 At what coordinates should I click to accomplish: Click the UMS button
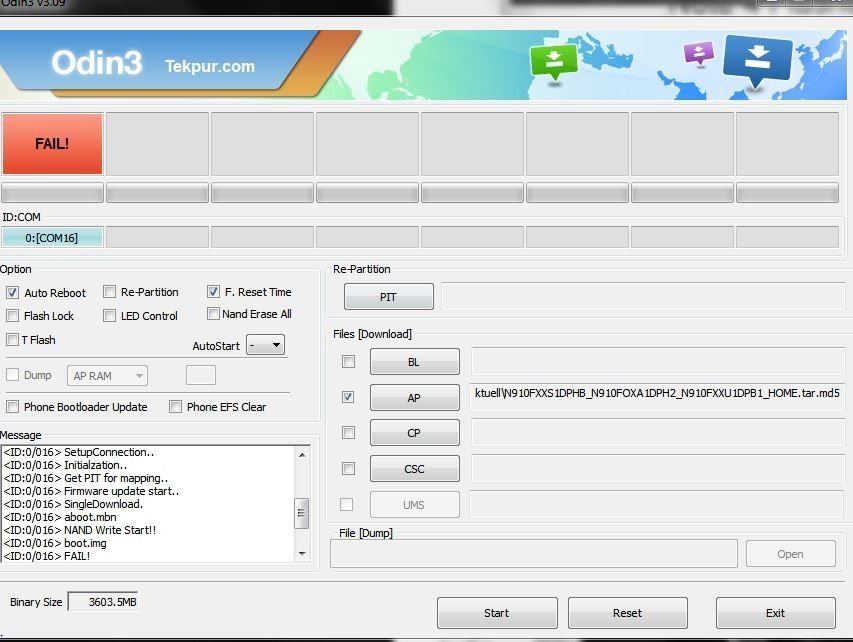point(415,505)
